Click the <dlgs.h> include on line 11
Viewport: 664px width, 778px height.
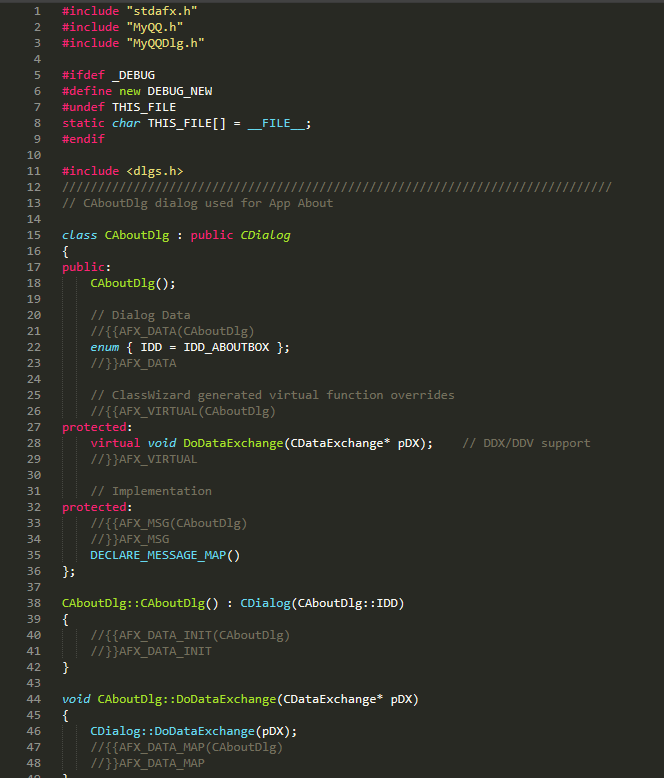[x=155, y=171]
